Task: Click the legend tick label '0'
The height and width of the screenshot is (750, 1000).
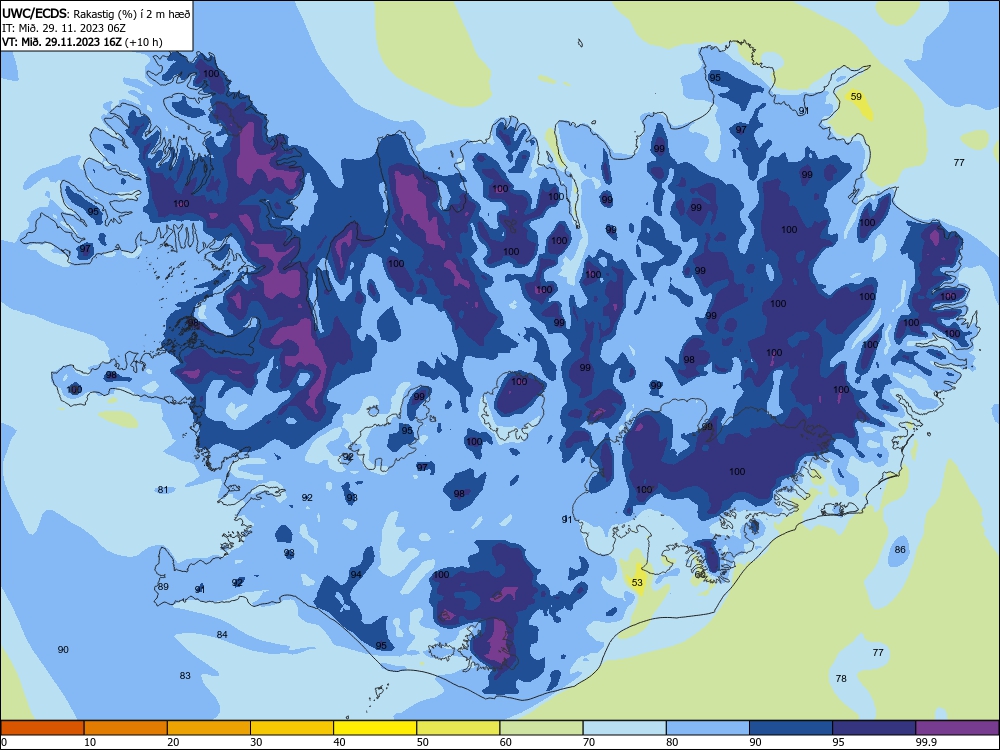Action: coord(4,742)
